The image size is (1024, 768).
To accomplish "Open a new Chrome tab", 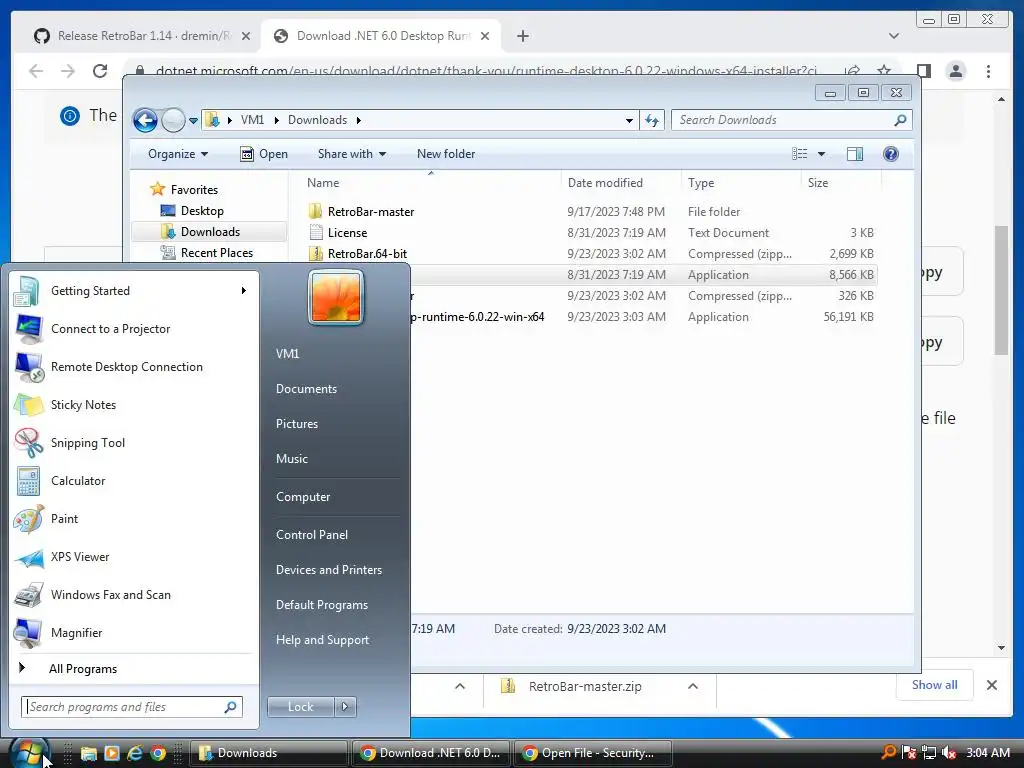I will (522, 36).
